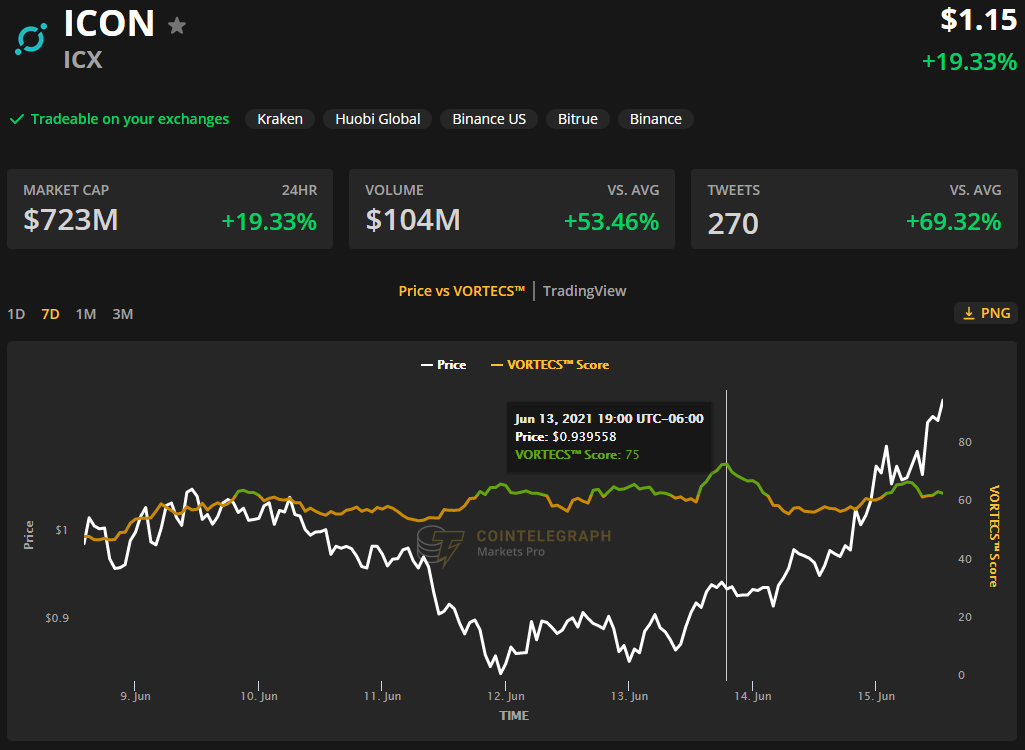
Task: Switch to the TradingView tab
Action: (x=584, y=291)
